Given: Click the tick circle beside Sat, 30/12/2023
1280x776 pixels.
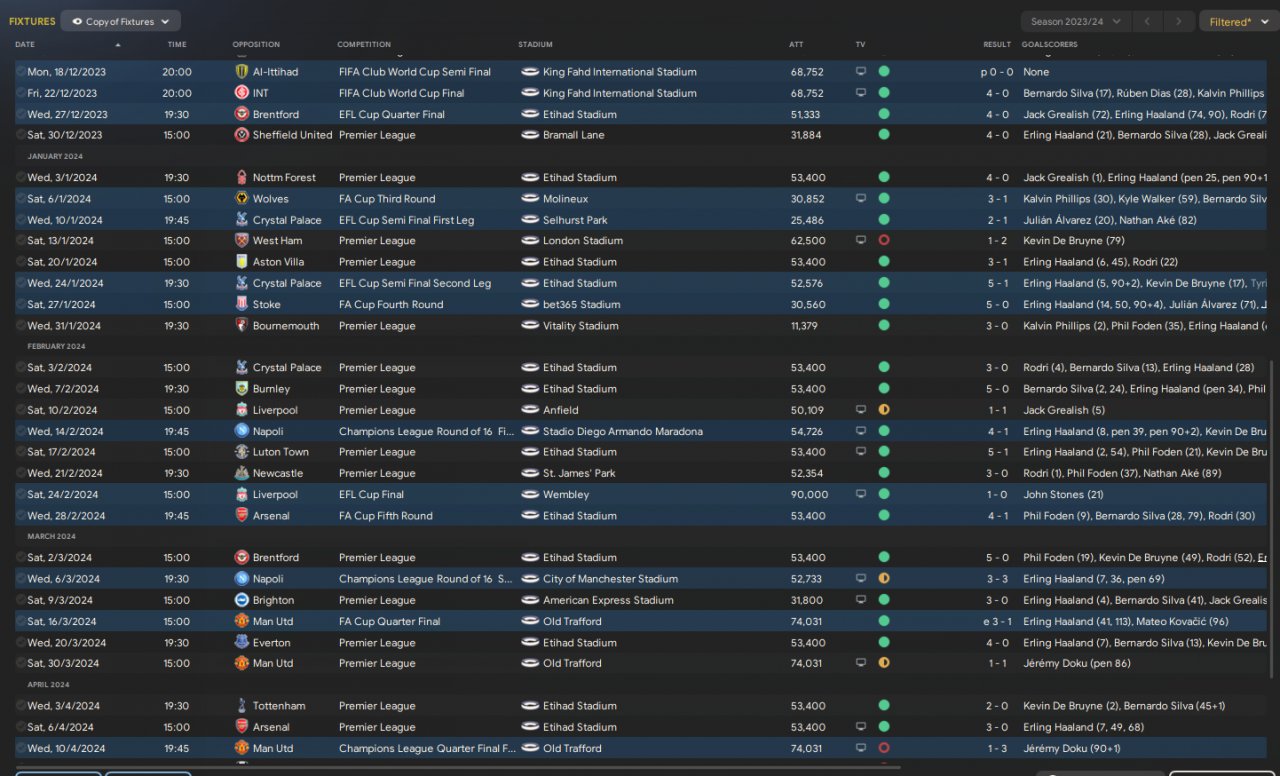Looking at the screenshot, I should (x=20, y=135).
